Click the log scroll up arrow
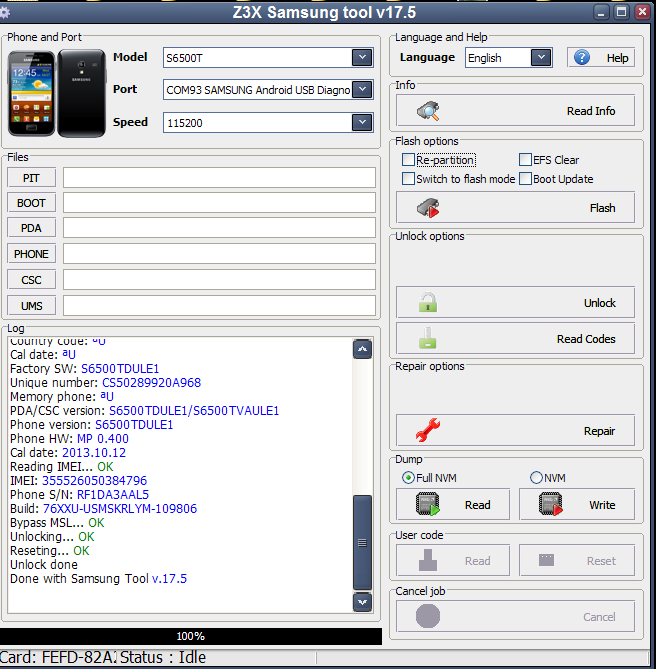The width and height of the screenshot is (656, 669). 363,349
